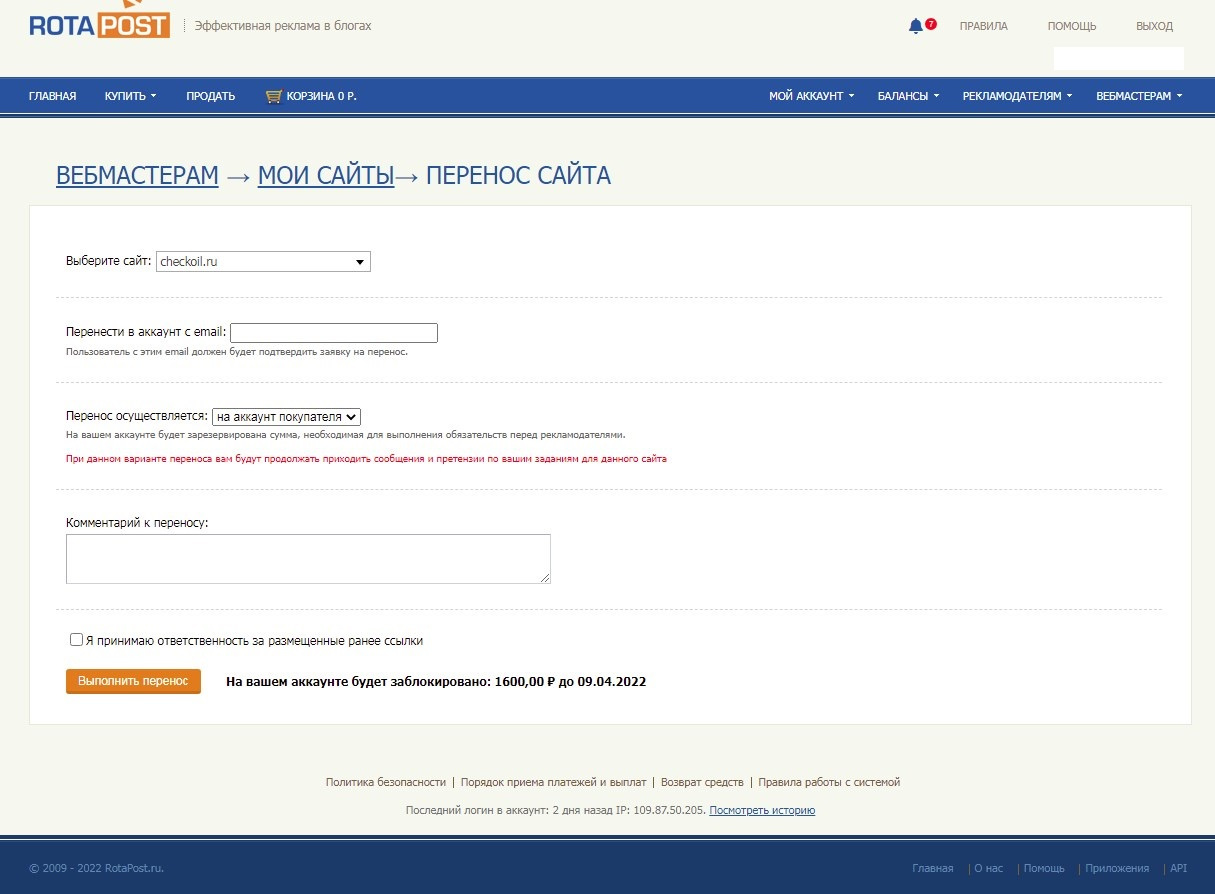This screenshot has height=894, width=1215.
Task: Focus the transfer-to-account email input field
Action: pos(334,333)
